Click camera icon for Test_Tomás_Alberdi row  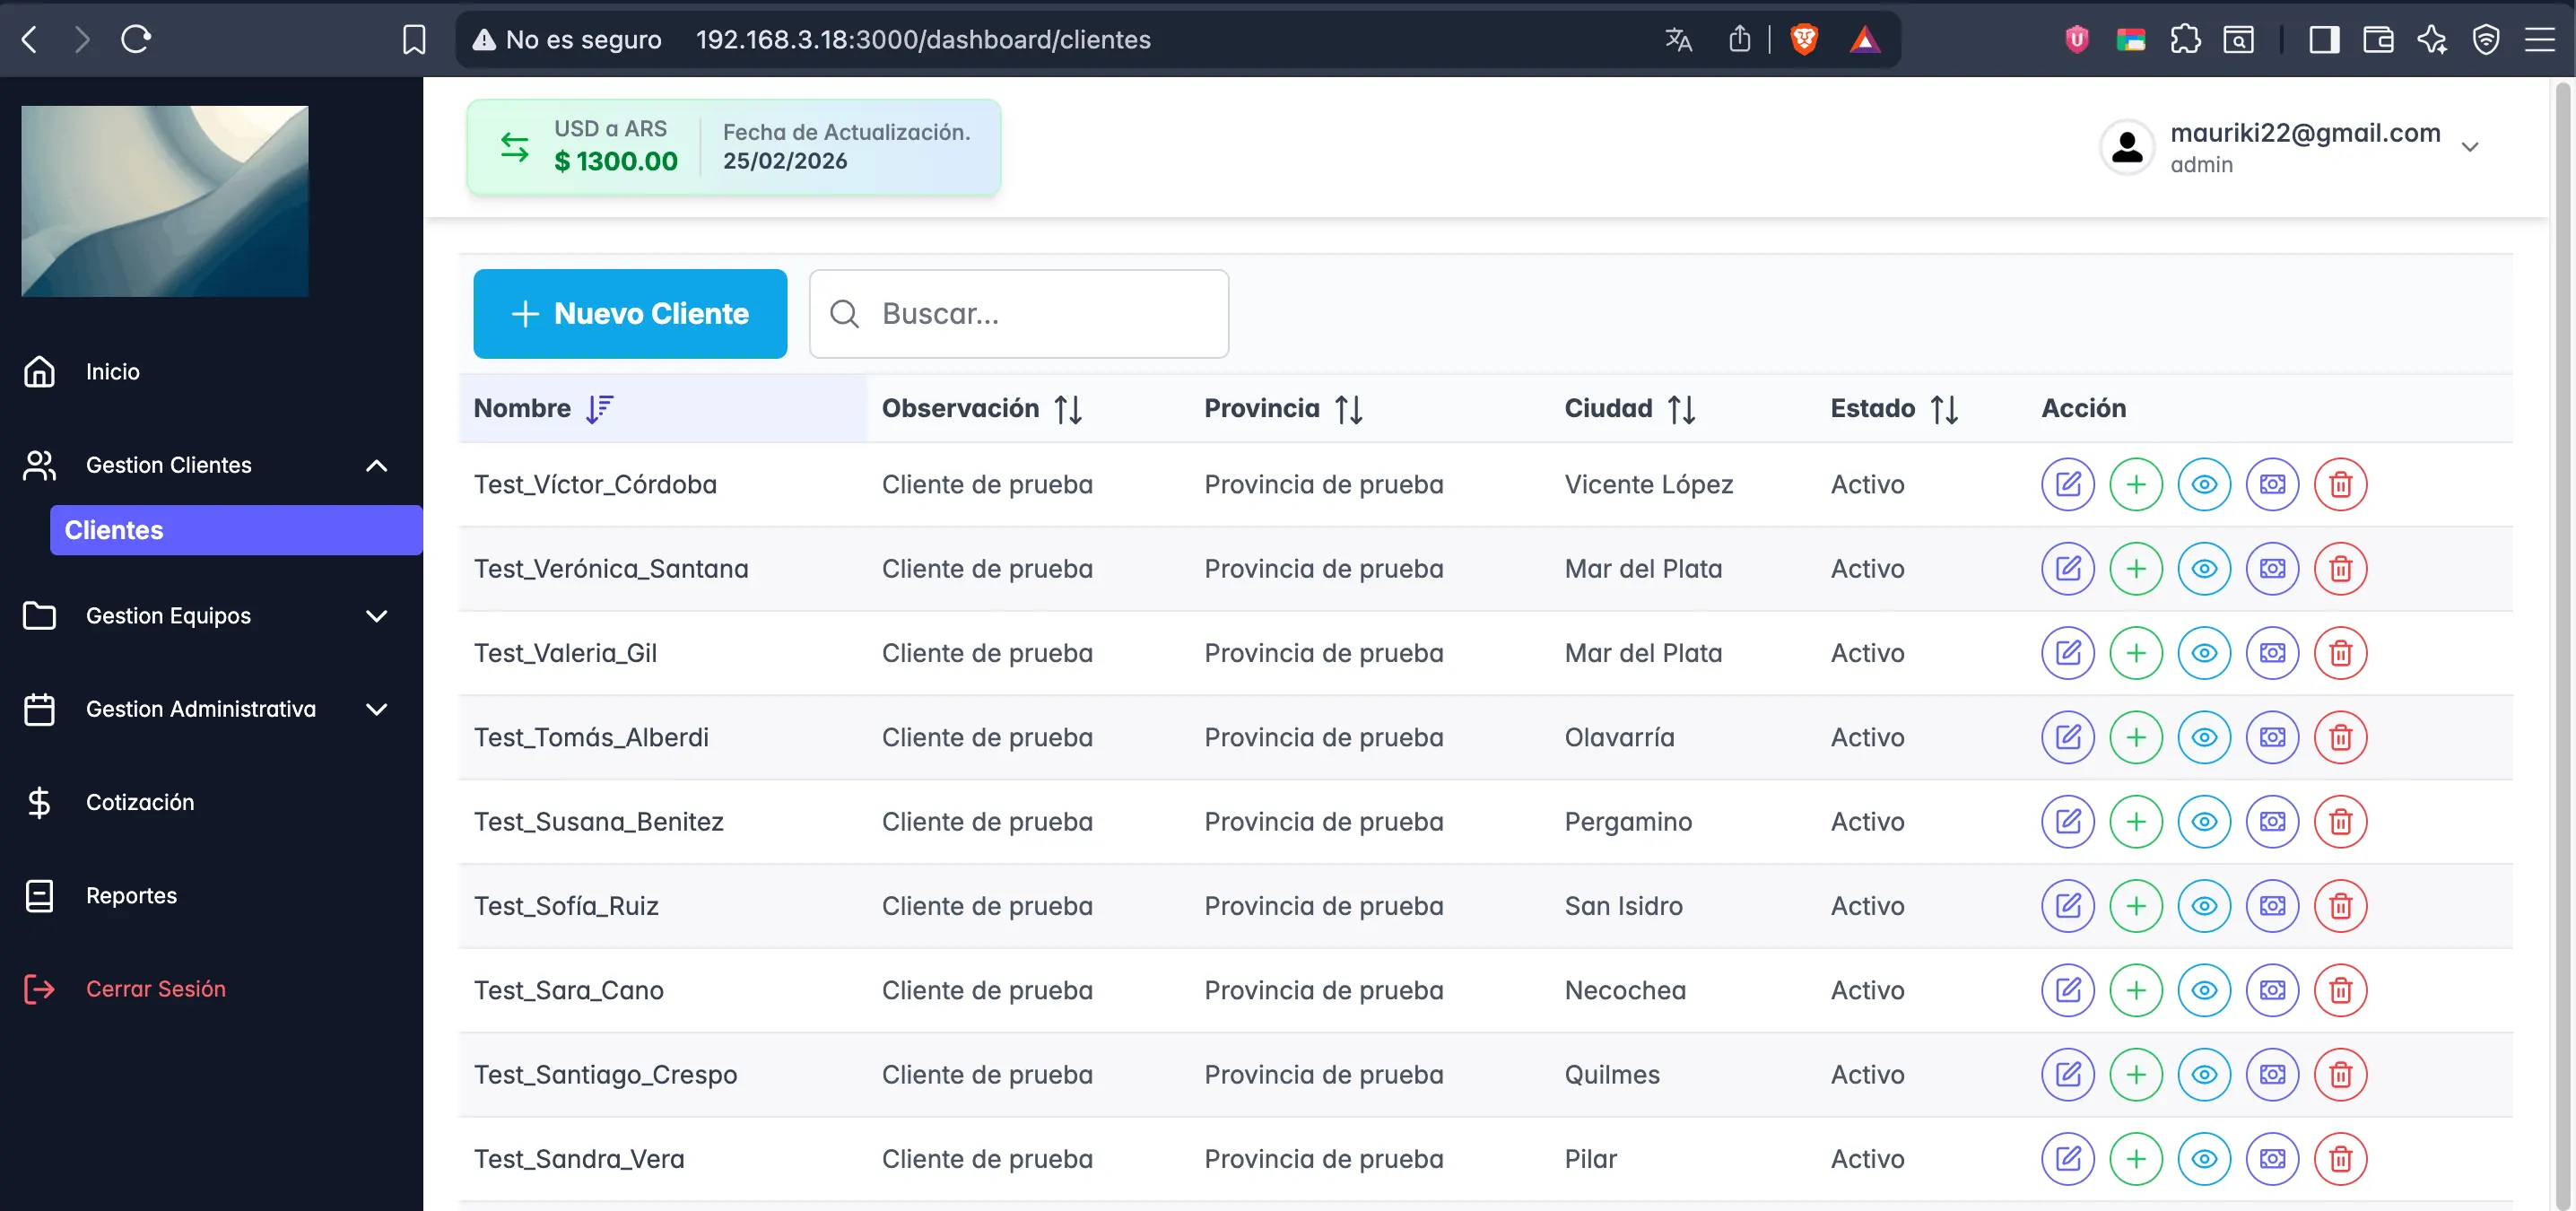[x=2272, y=738]
